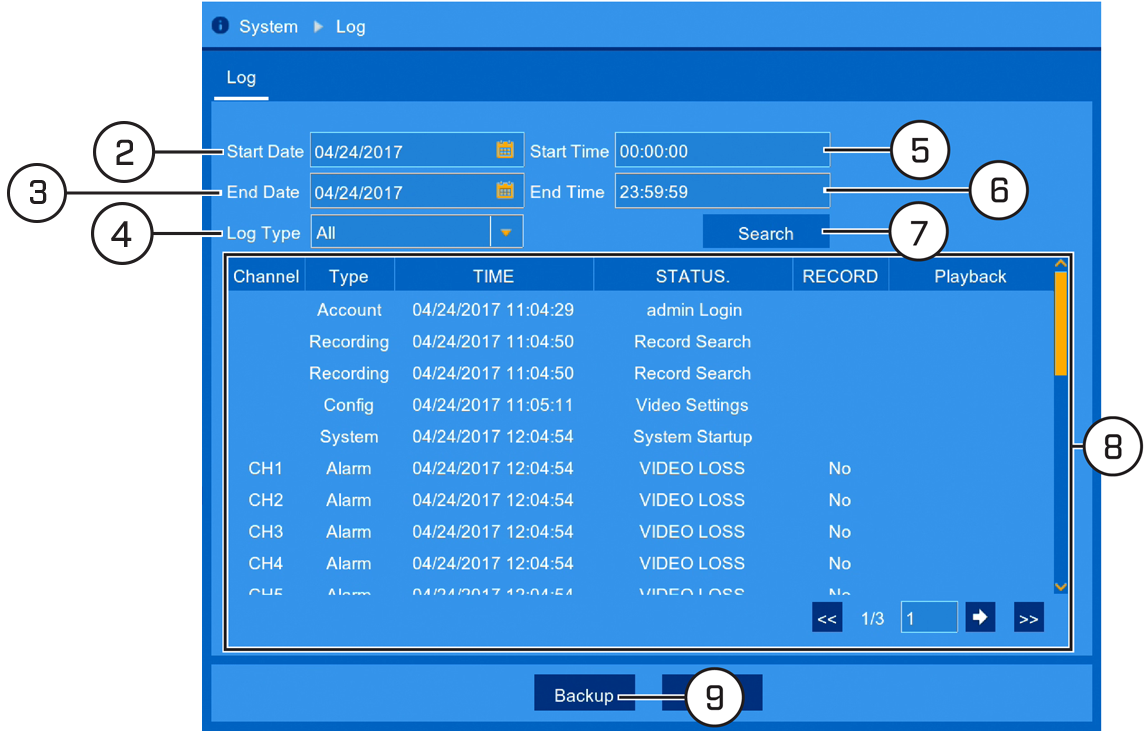Click the Channel column header
This screenshot has height=731, width=1145.
pos(266,276)
